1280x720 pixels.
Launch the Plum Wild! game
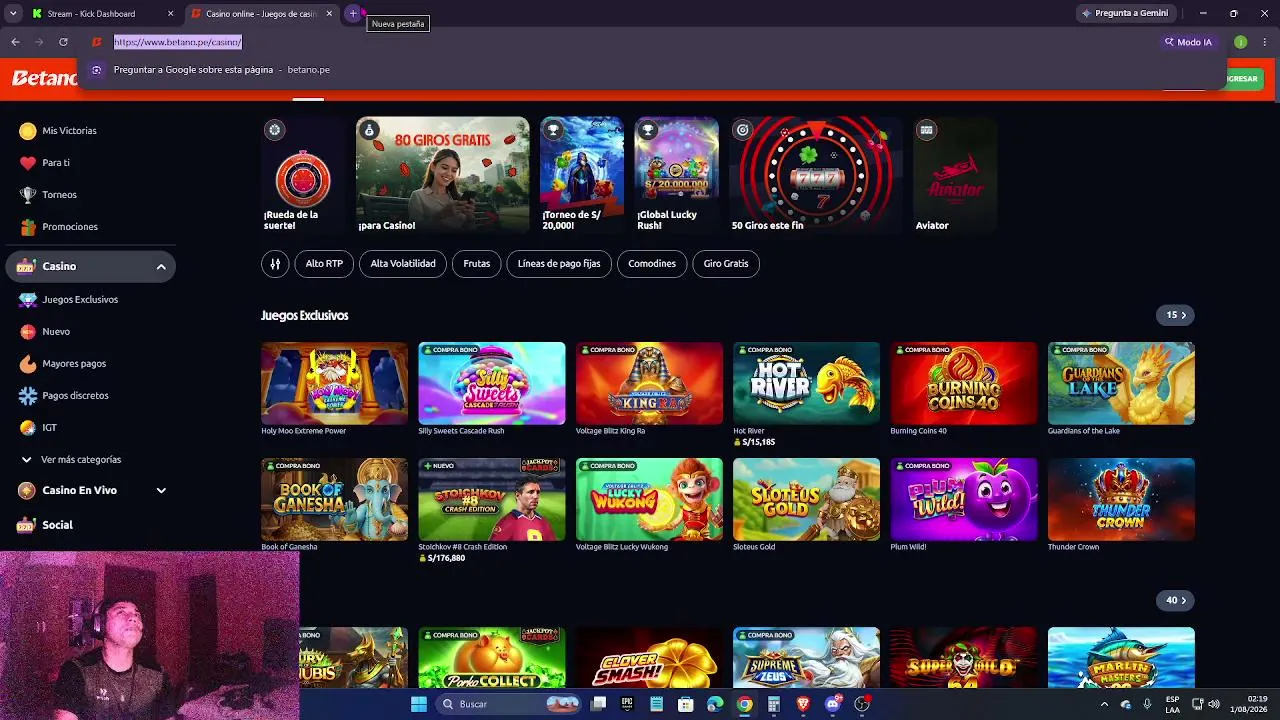963,499
